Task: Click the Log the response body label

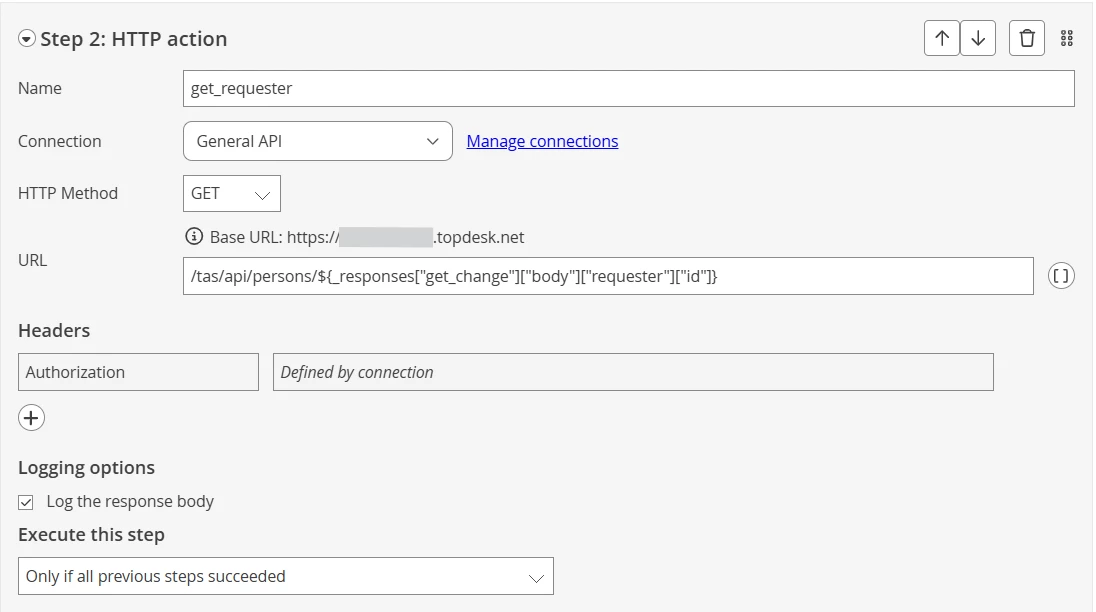Action: (130, 502)
